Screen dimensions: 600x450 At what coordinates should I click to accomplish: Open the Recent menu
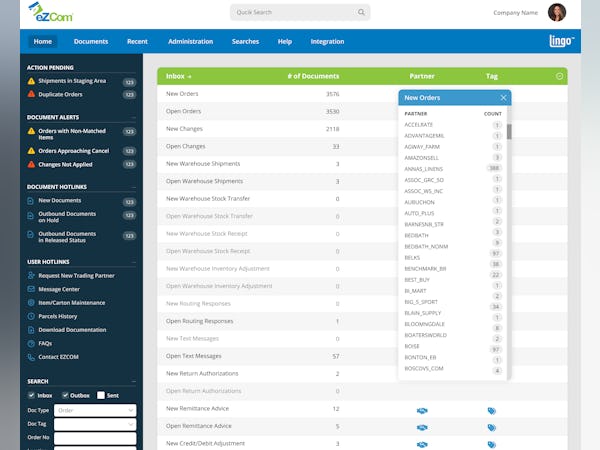[137, 41]
